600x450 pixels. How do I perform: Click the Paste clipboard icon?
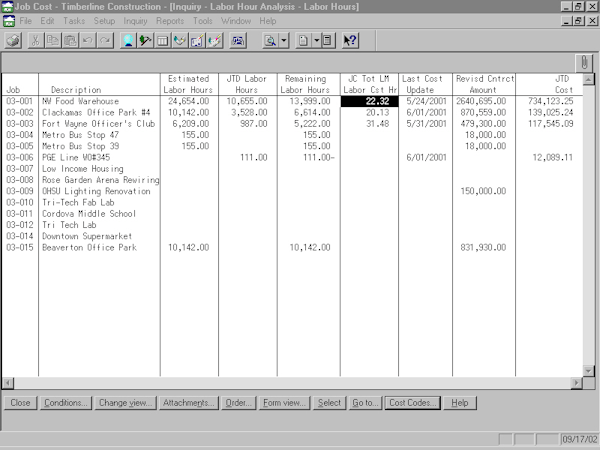tap(70, 40)
